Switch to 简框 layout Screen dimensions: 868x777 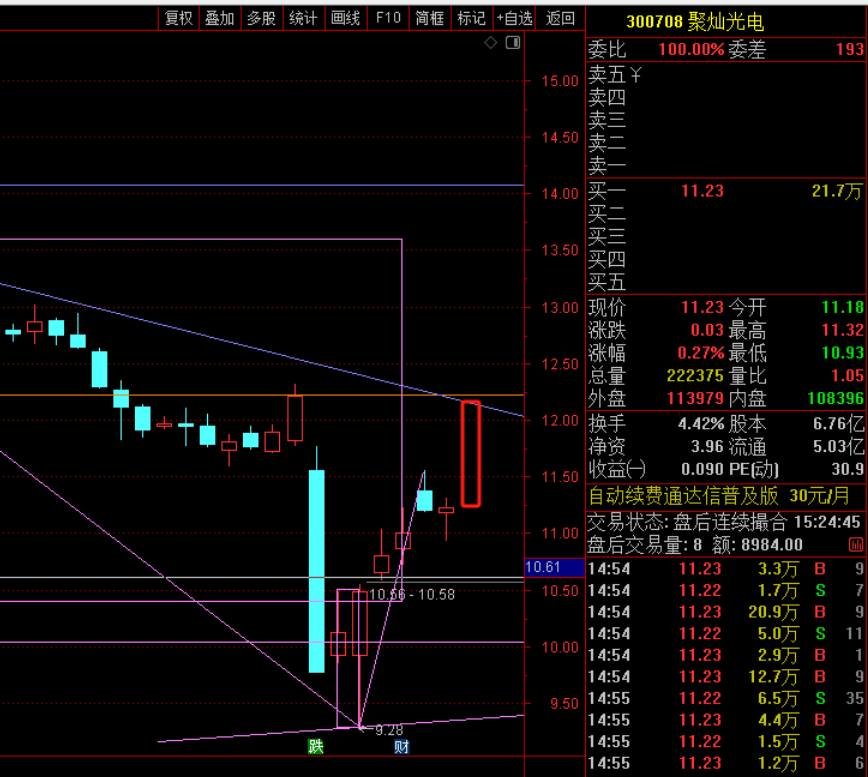pyautogui.click(x=430, y=18)
